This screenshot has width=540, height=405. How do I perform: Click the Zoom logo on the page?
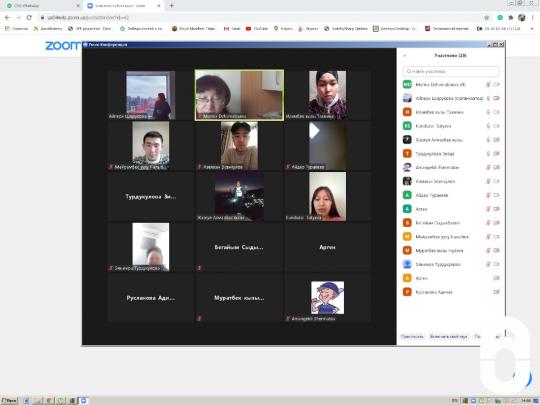(x=63, y=45)
